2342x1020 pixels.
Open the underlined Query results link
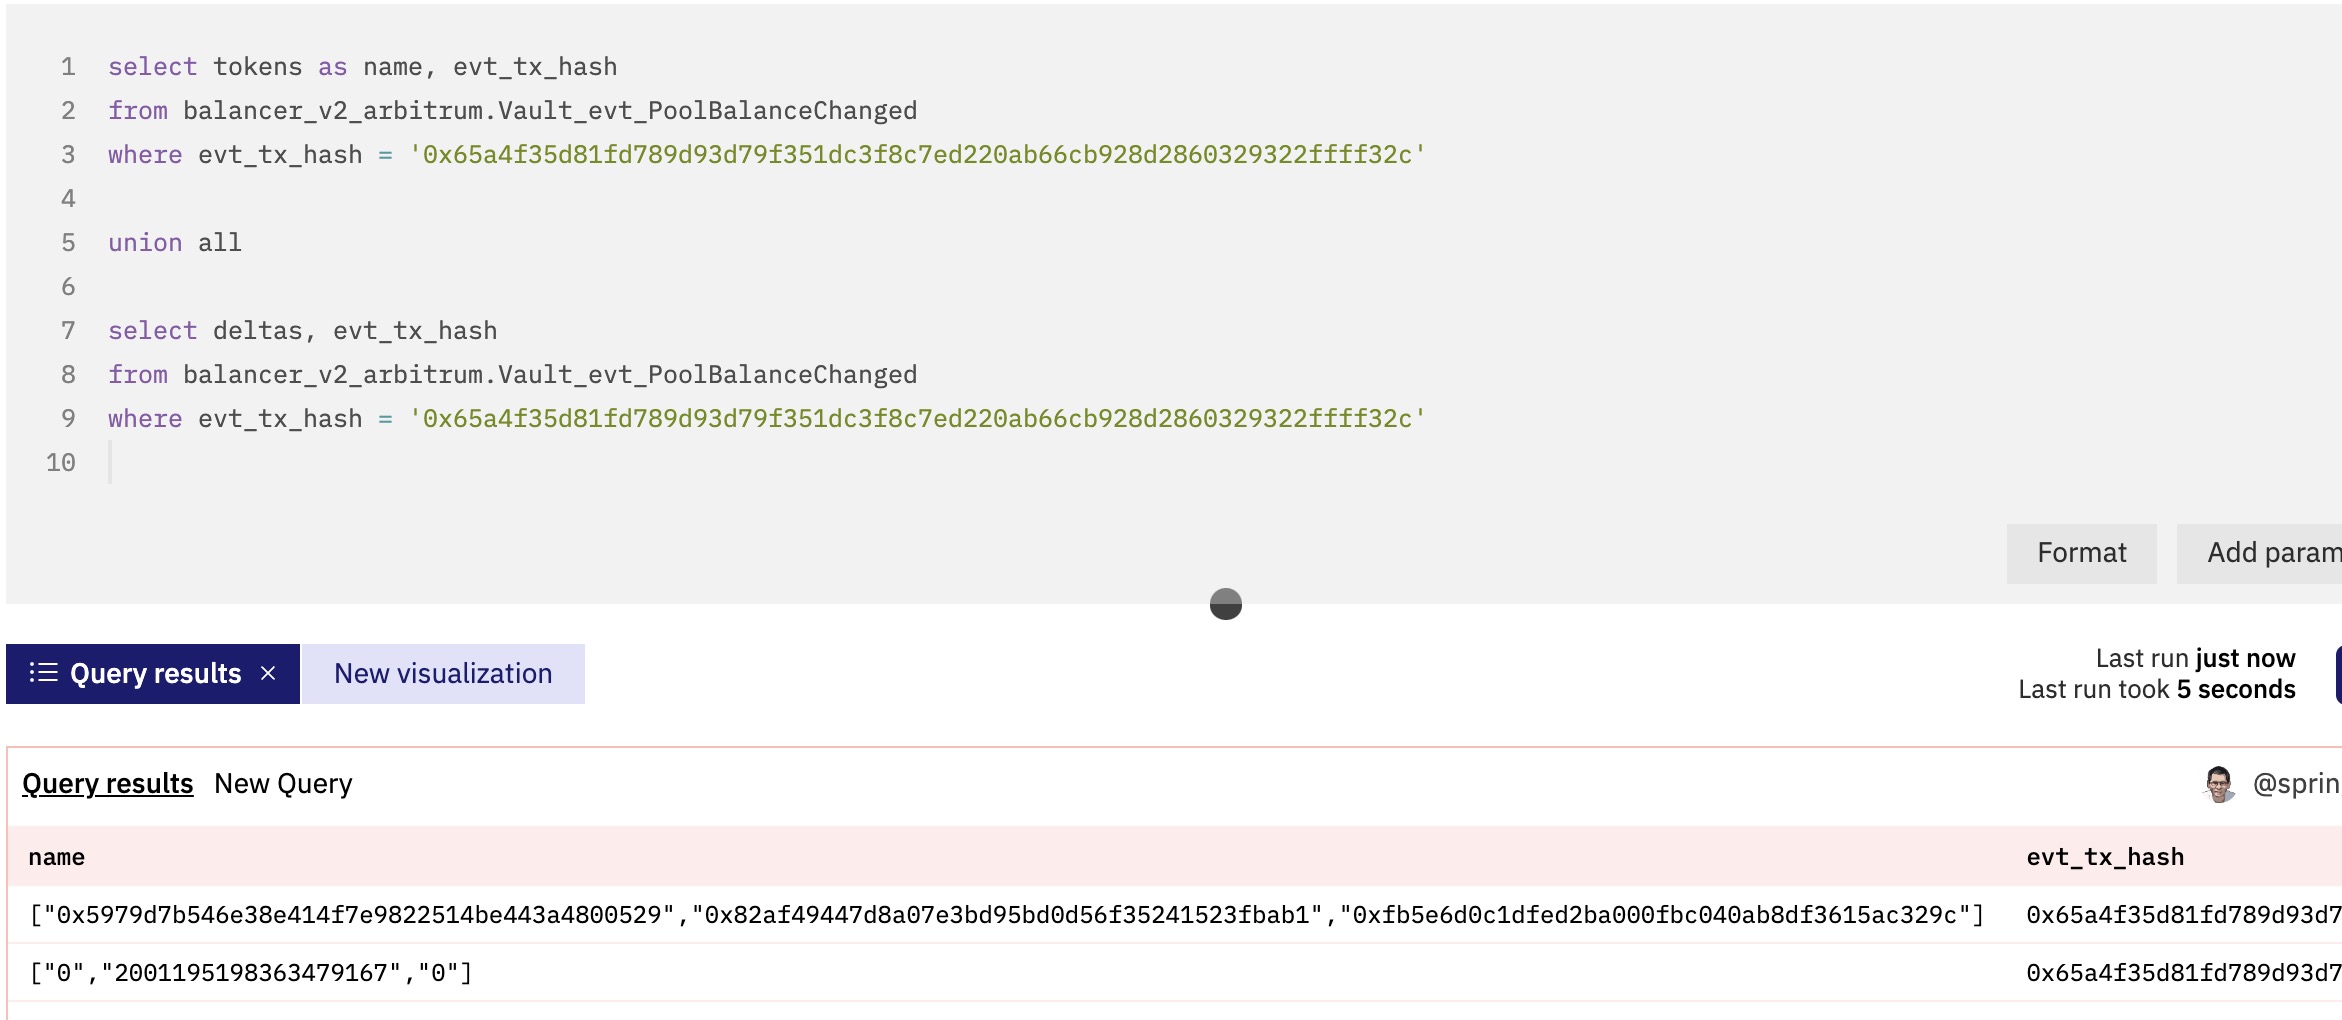click(108, 784)
